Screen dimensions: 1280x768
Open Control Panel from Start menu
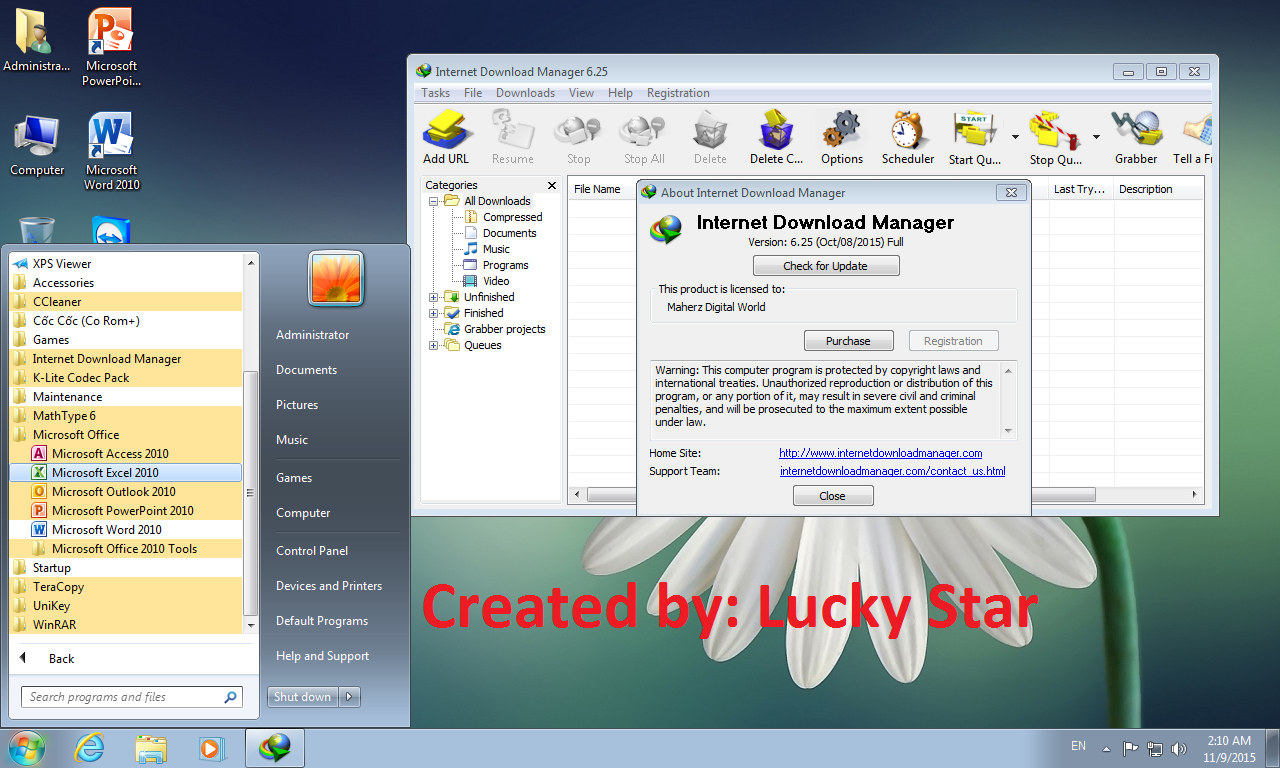click(x=312, y=551)
